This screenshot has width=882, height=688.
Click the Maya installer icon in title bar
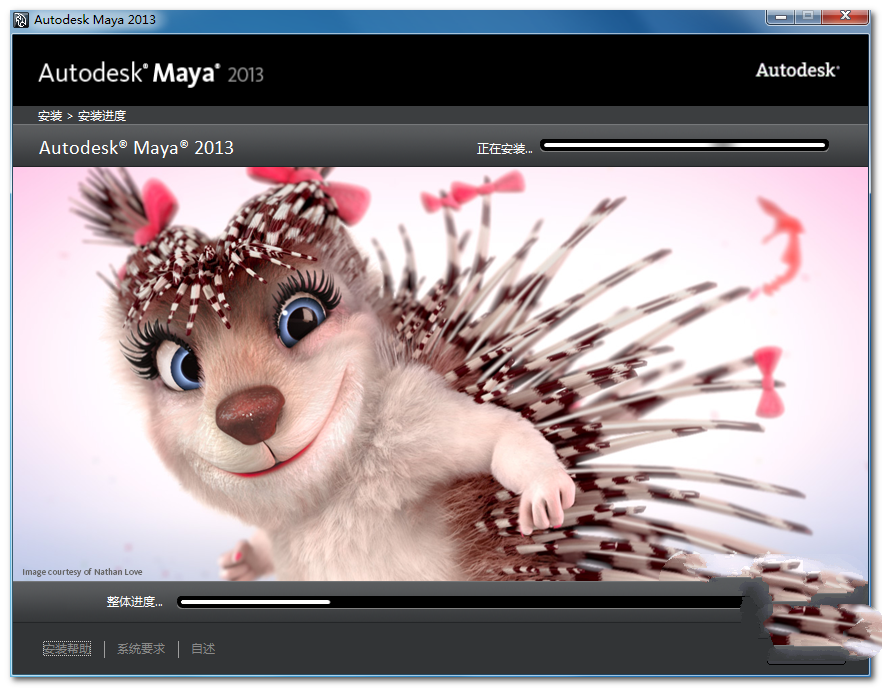point(21,20)
